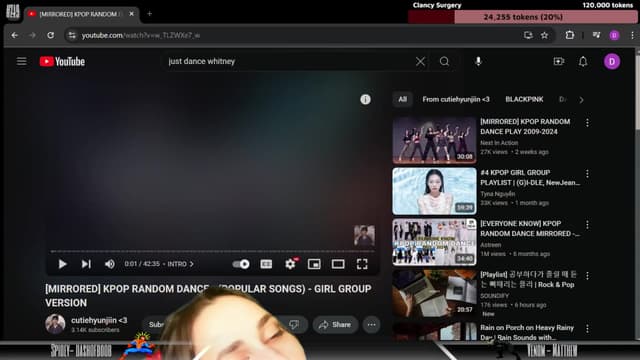This screenshot has height=360, width=640.
Task: Enter fullscreen mode icon
Action: click(362, 264)
